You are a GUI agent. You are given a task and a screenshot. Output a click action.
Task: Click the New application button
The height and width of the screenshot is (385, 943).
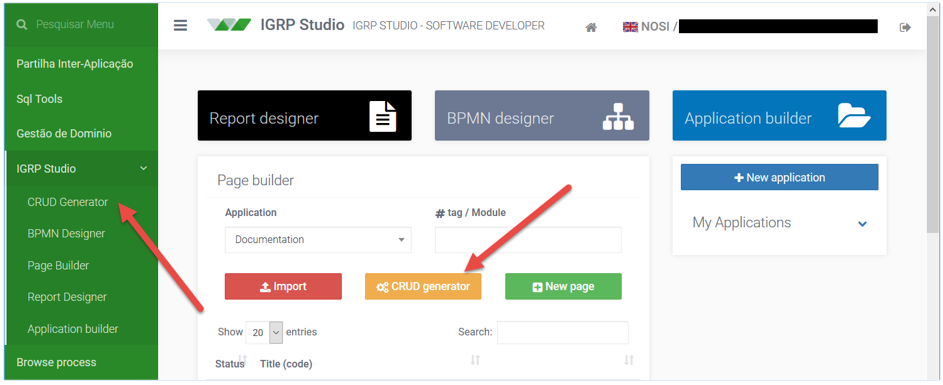pos(779,177)
